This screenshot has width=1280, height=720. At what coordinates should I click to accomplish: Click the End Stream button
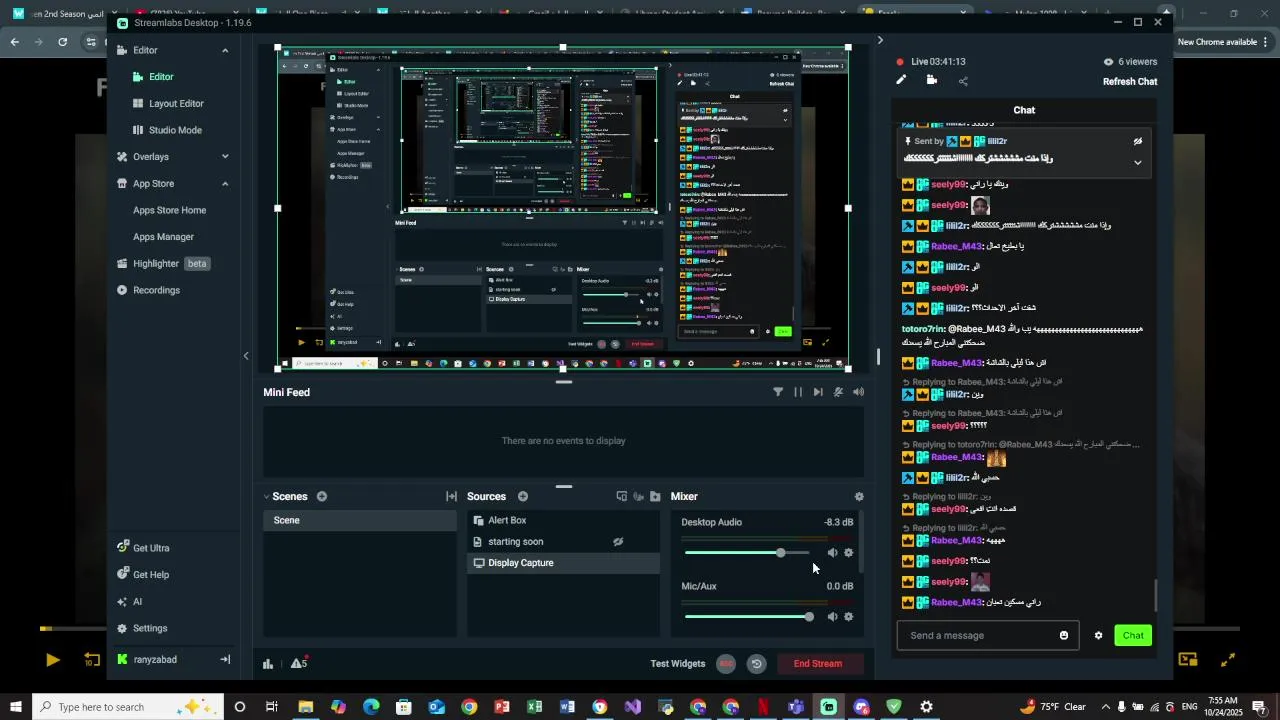(818, 664)
